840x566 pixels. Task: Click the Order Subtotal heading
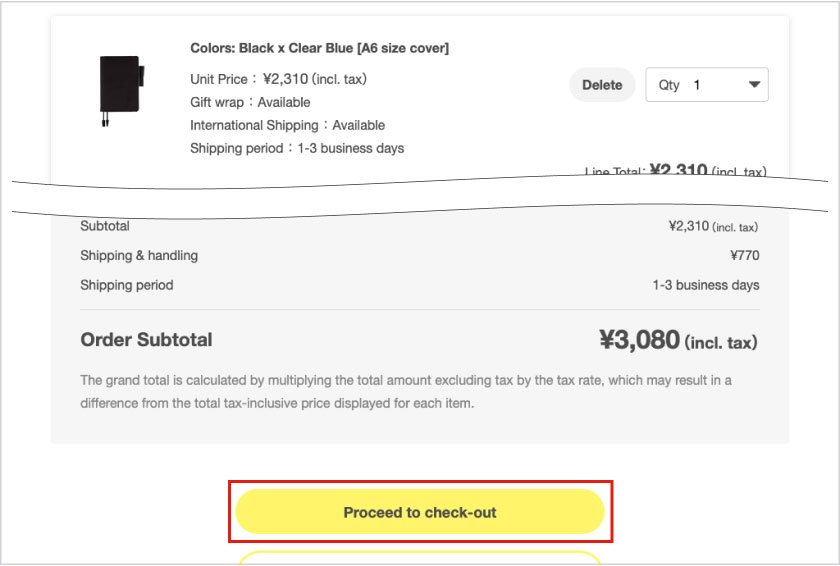click(x=146, y=340)
